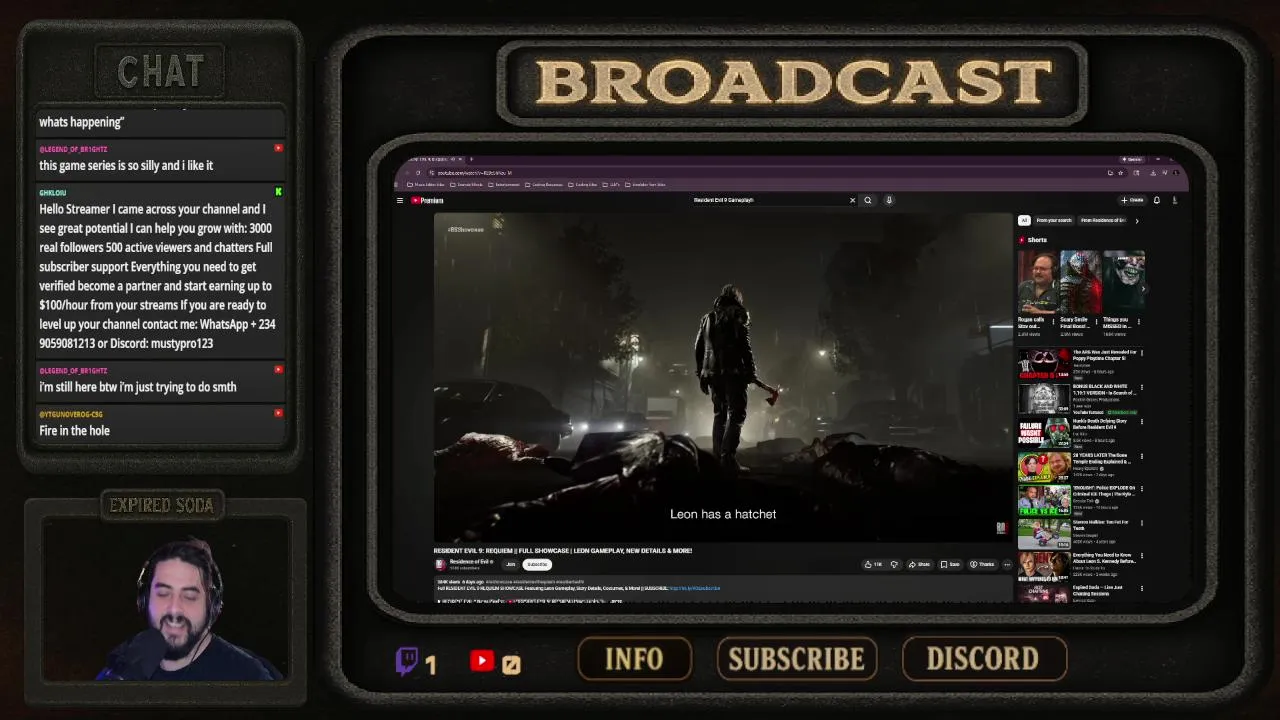Select the All filter chip
This screenshot has width=1280, height=720.
pyautogui.click(x=1024, y=220)
